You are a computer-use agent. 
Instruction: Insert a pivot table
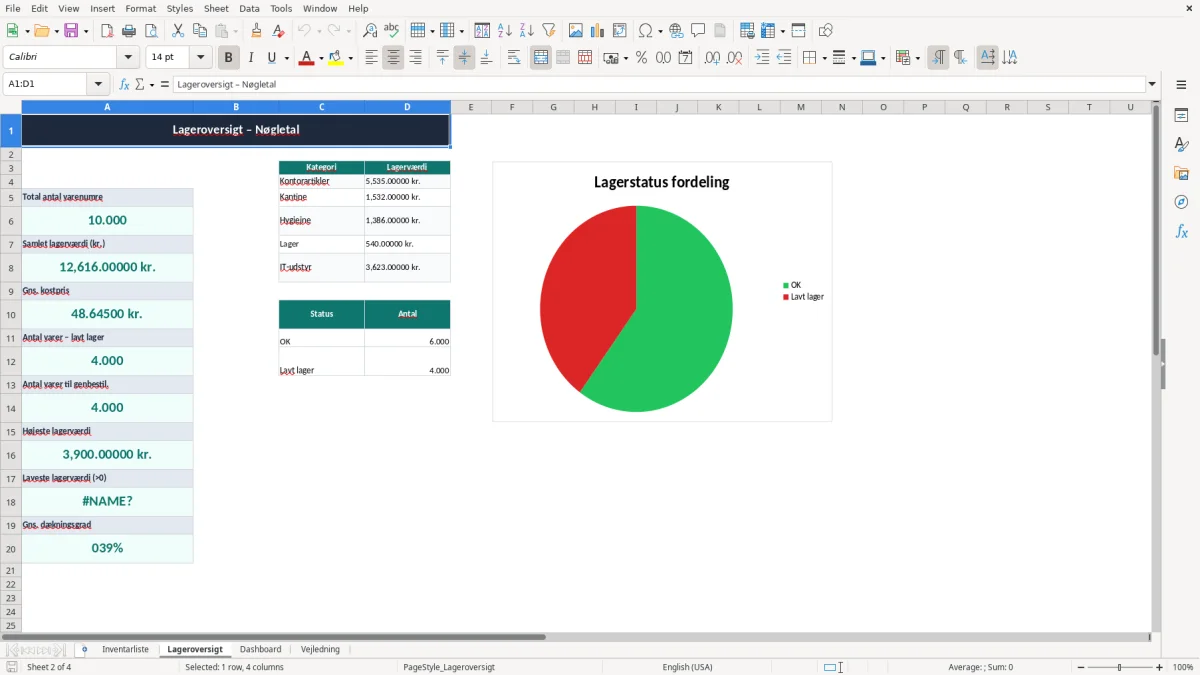[620, 31]
